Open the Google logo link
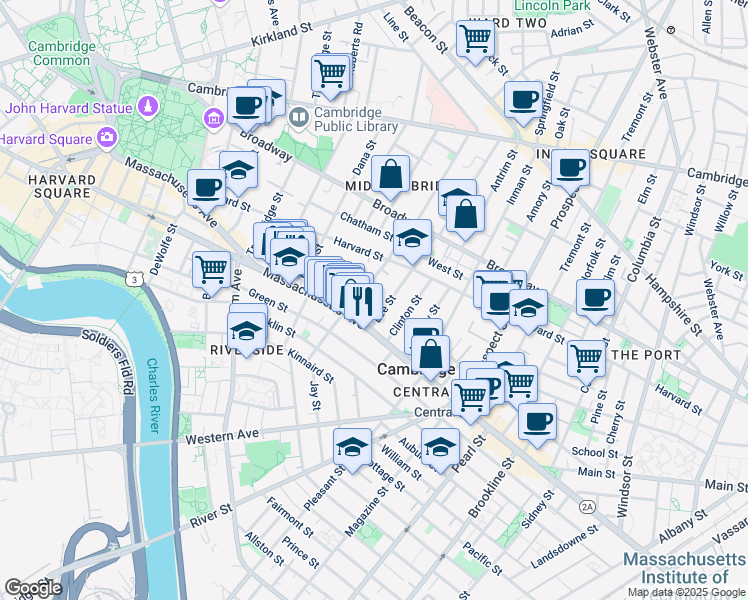This screenshot has height=600, width=748. coord(33,589)
